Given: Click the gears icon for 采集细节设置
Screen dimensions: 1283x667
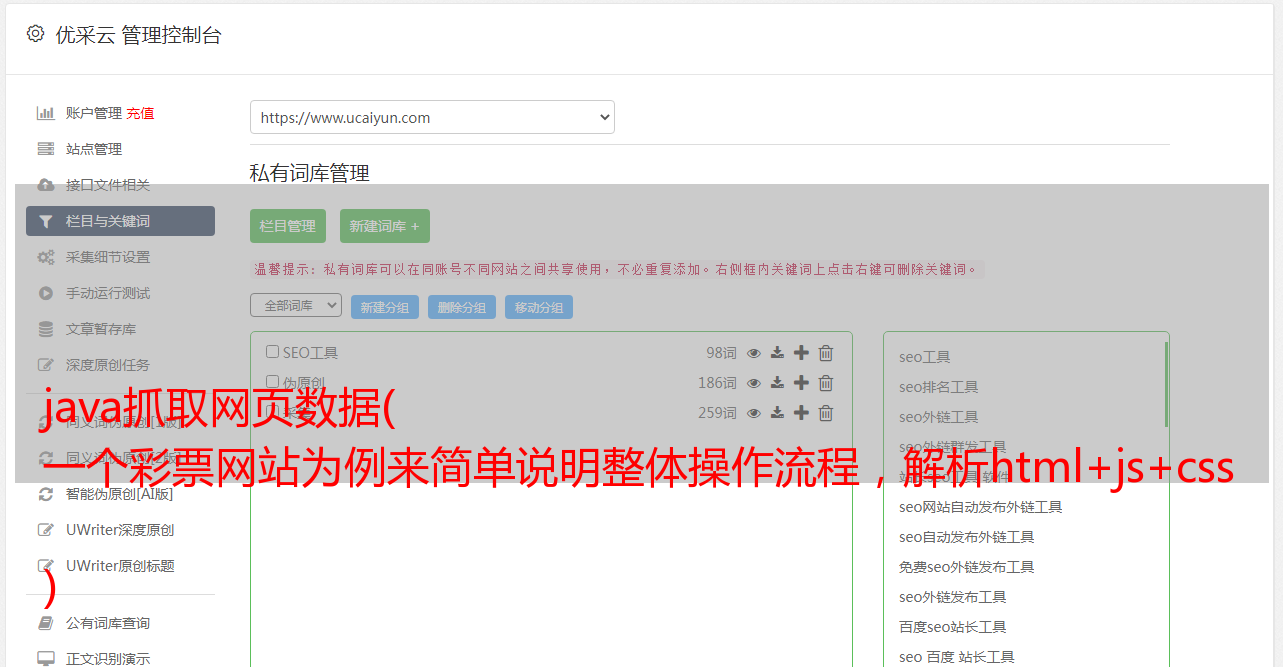Looking at the screenshot, I should [x=46, y=257].
